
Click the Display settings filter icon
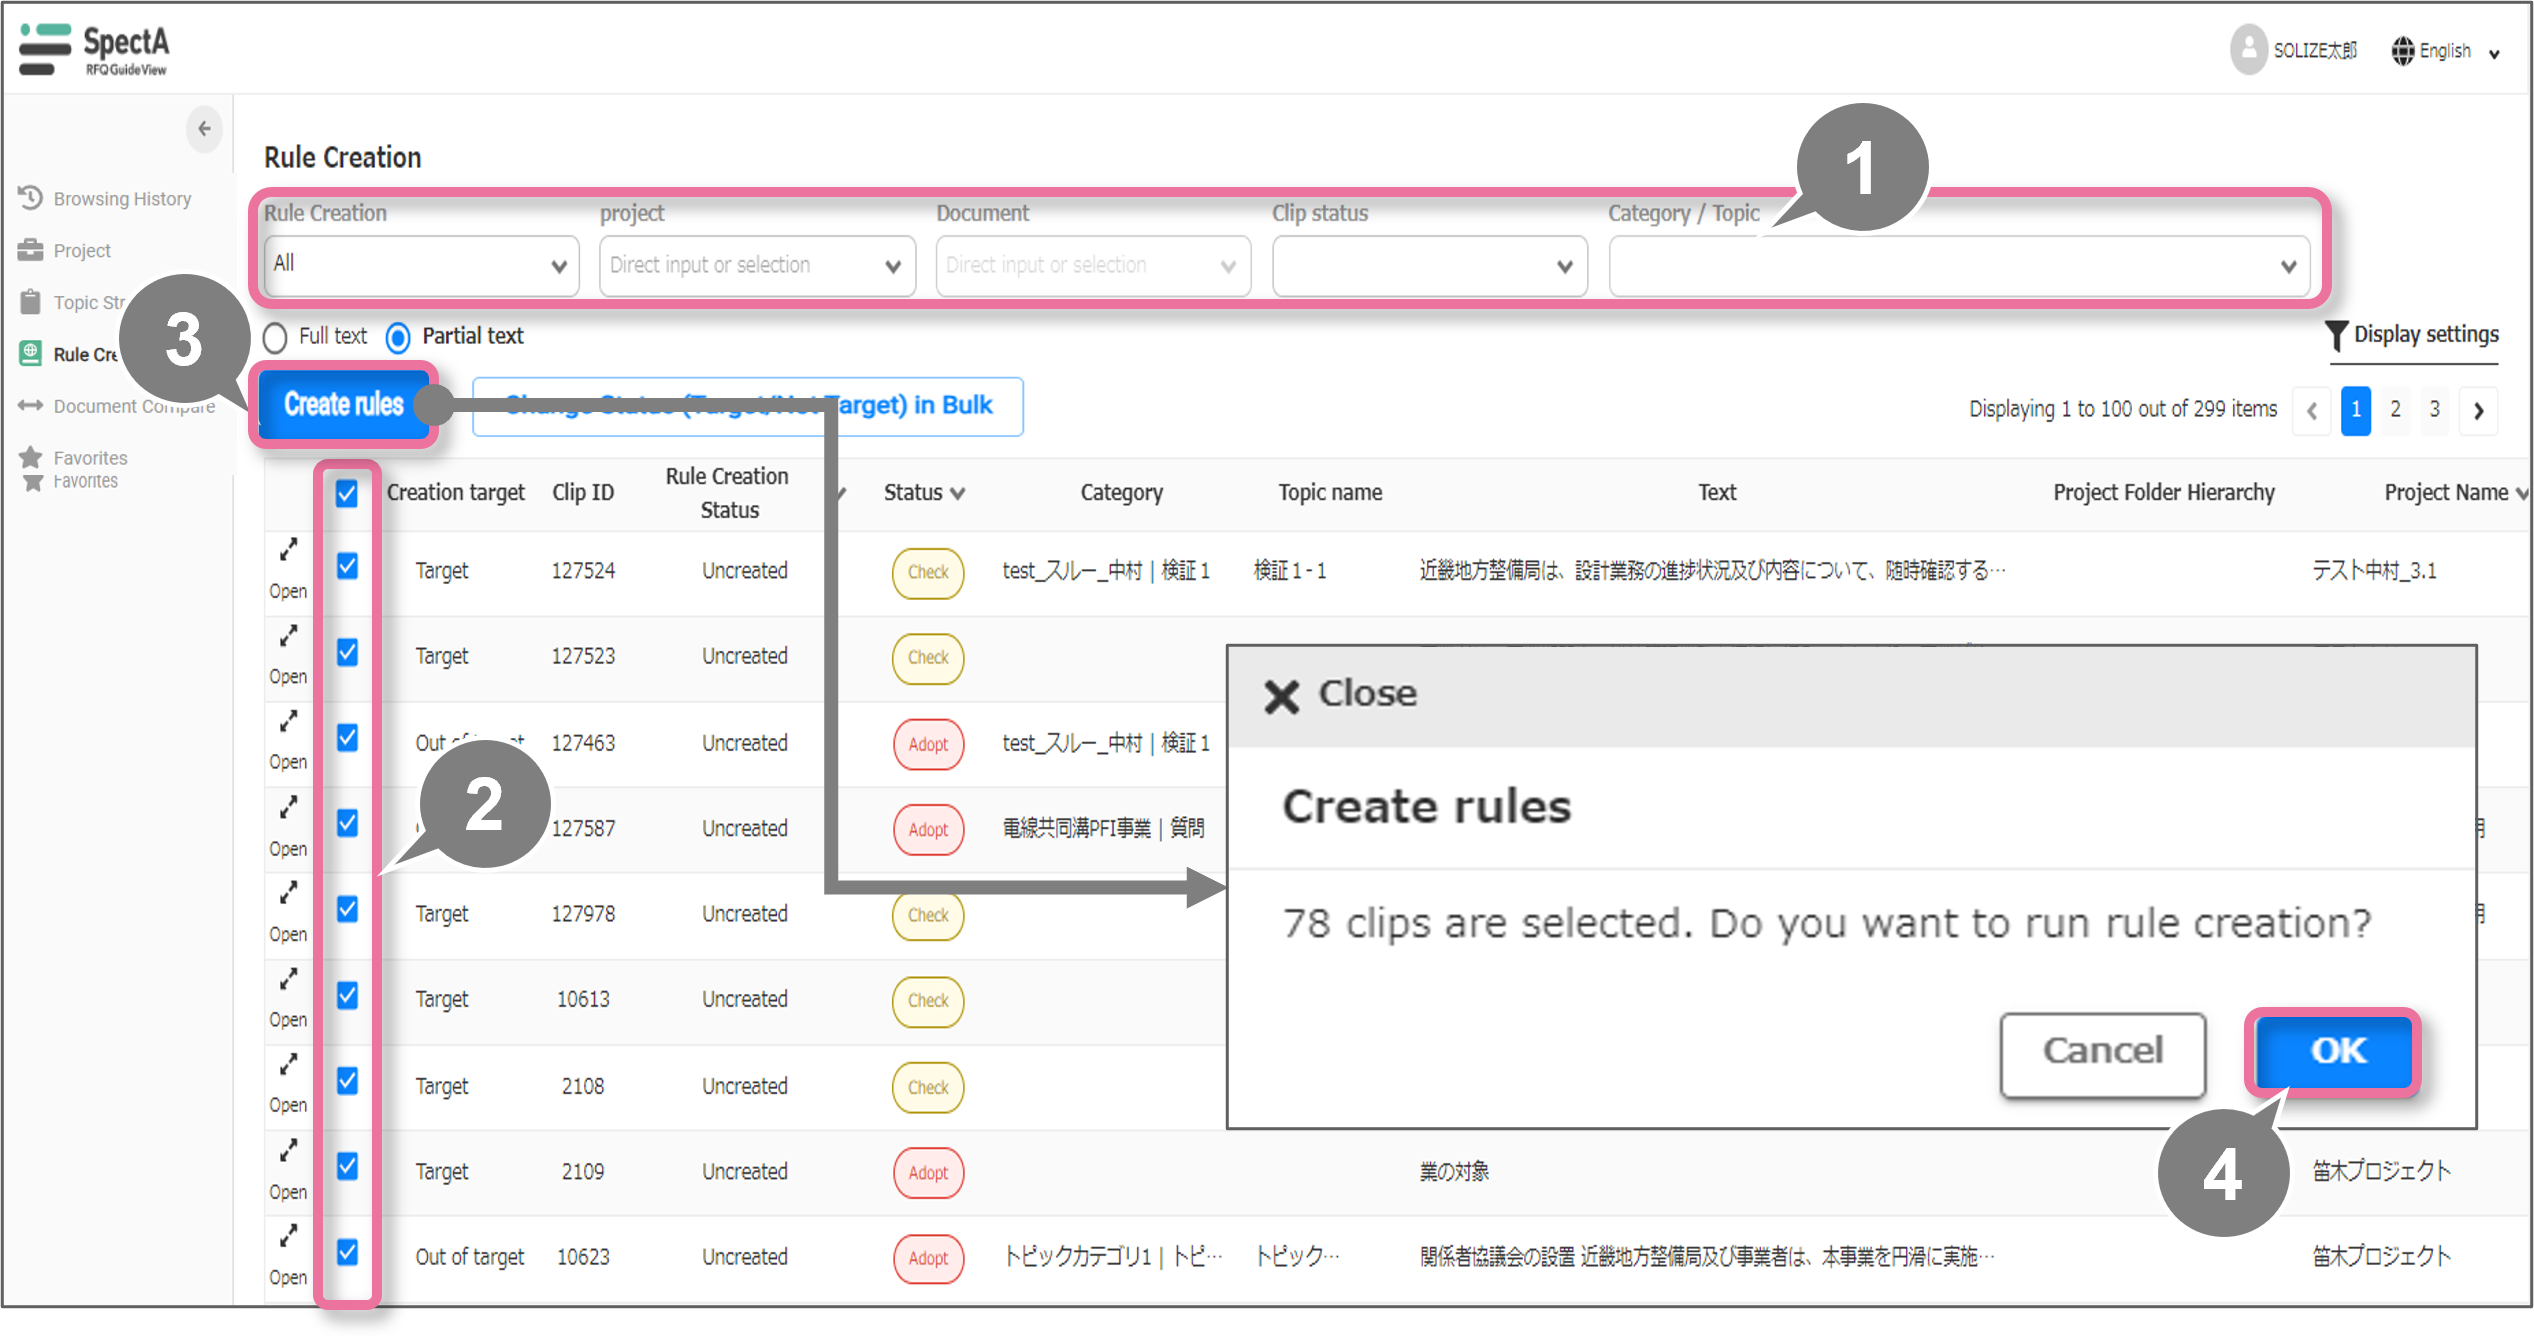(x=2335, y=335)
